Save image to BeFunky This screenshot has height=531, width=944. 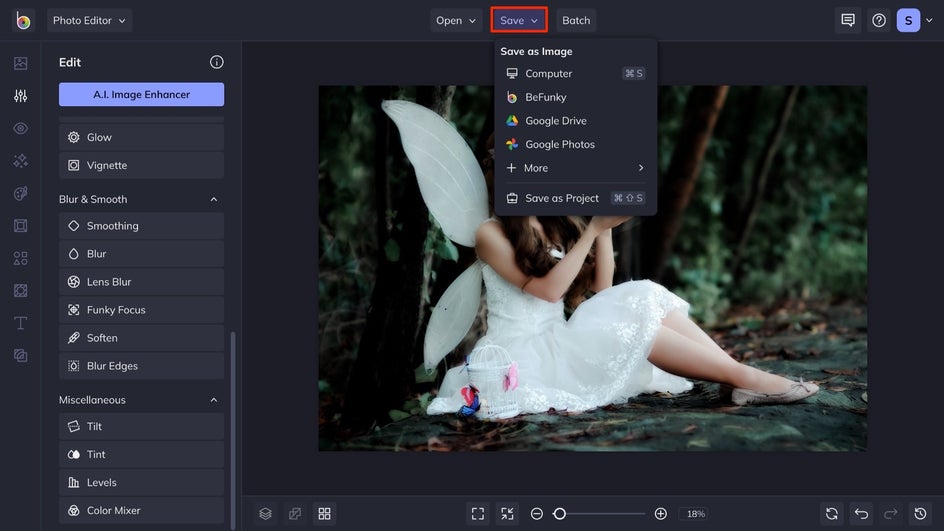point(576,97)
